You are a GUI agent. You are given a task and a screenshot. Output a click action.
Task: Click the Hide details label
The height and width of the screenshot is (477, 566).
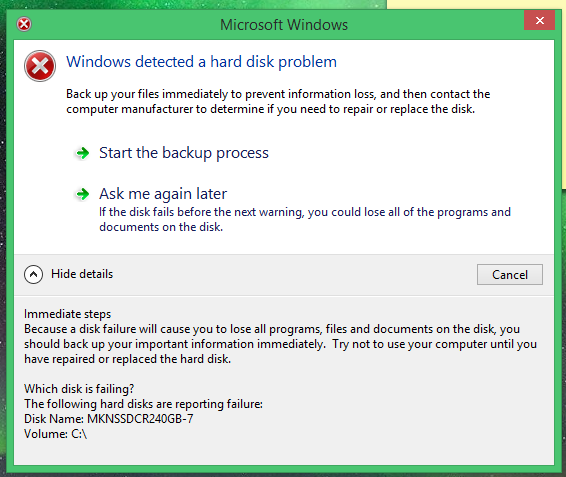82,274
